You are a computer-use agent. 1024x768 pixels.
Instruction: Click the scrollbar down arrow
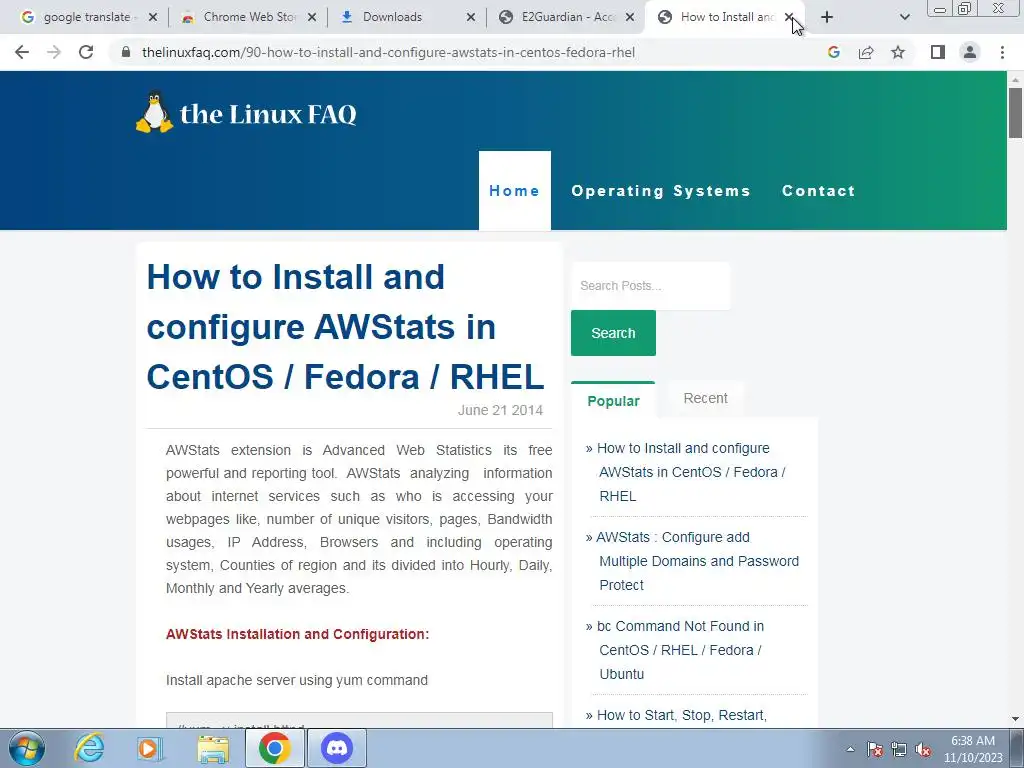tap(1015, 719)
